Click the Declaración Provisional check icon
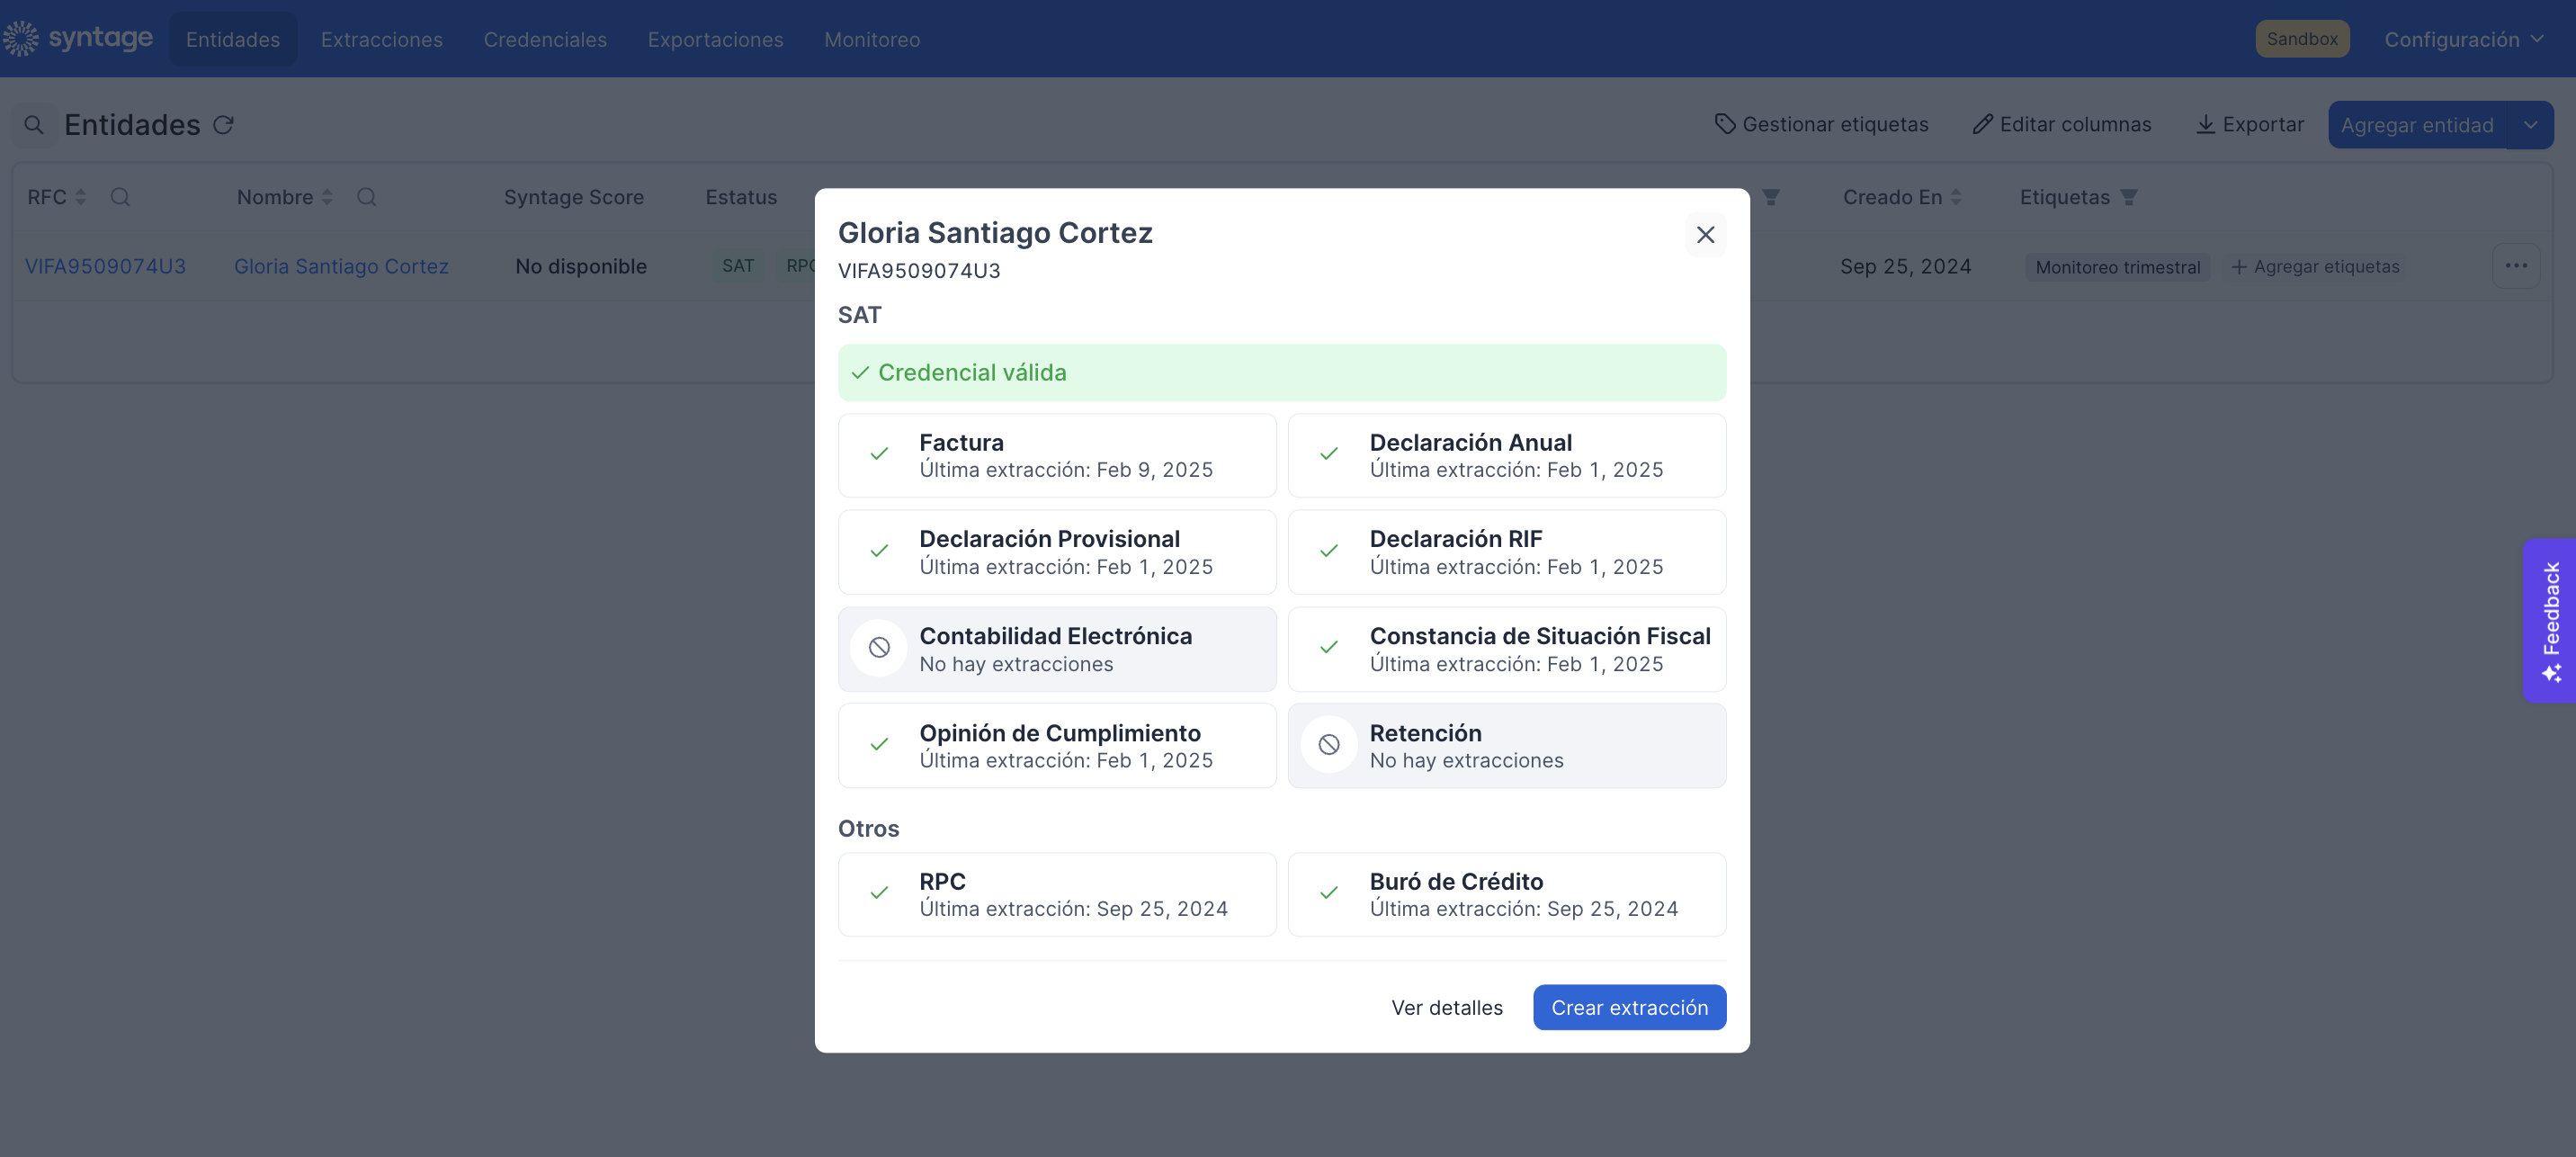The image size is (2576, 1157). (879, 551)
